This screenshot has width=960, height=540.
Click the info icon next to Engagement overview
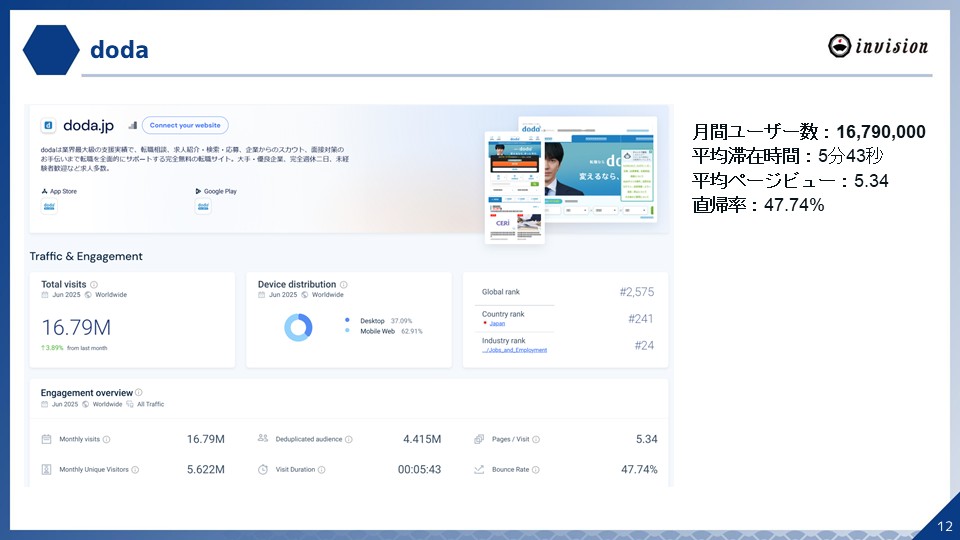138,392
